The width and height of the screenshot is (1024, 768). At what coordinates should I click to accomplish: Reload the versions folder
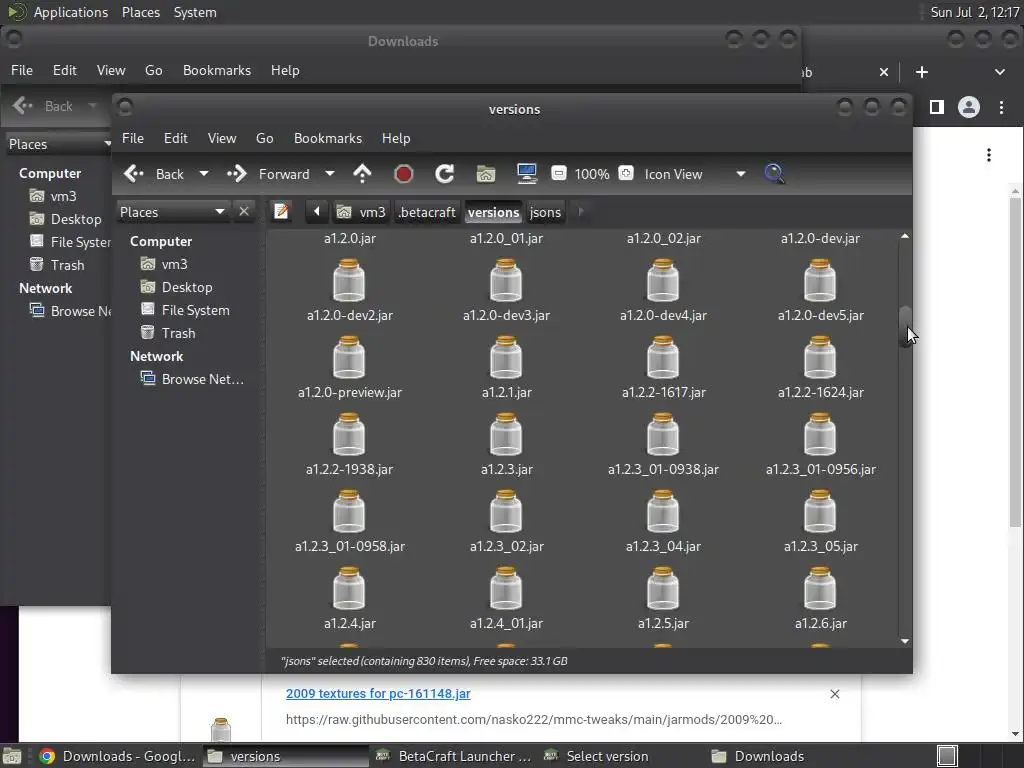445,174
